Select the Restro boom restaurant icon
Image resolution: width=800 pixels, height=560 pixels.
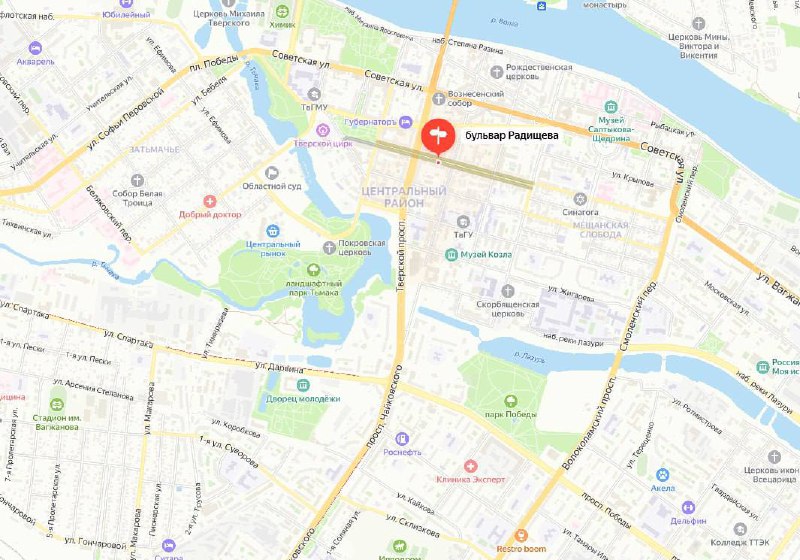click(521, 536)
